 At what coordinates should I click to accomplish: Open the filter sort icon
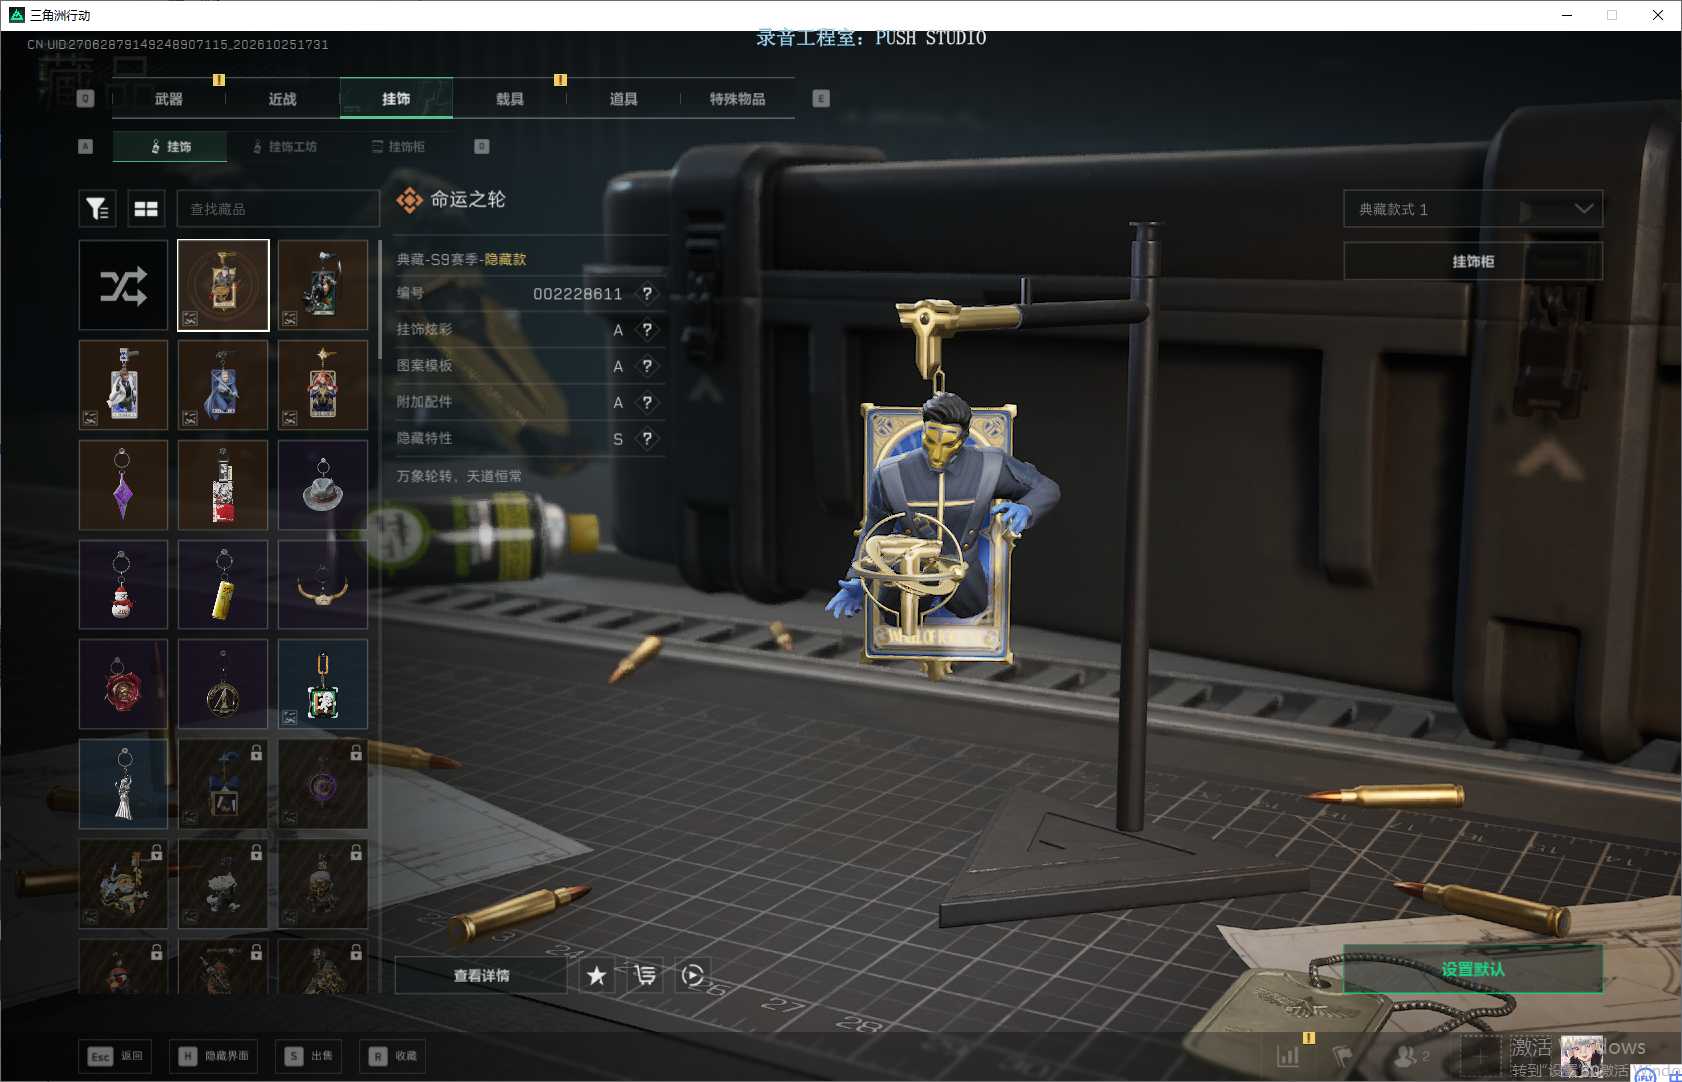tap(97, 208)
